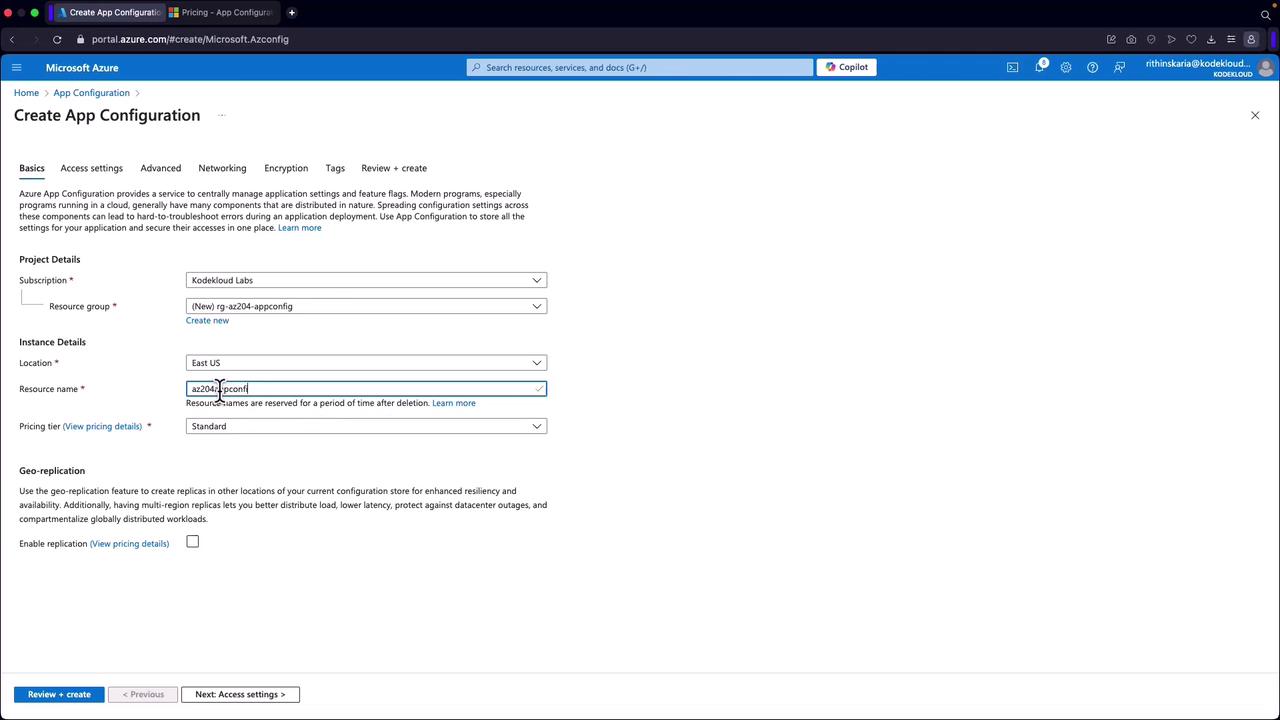The height and width of the screenshot is (720, 1280).
Task: Open browser downloads icon
Action: point(1211,39)
